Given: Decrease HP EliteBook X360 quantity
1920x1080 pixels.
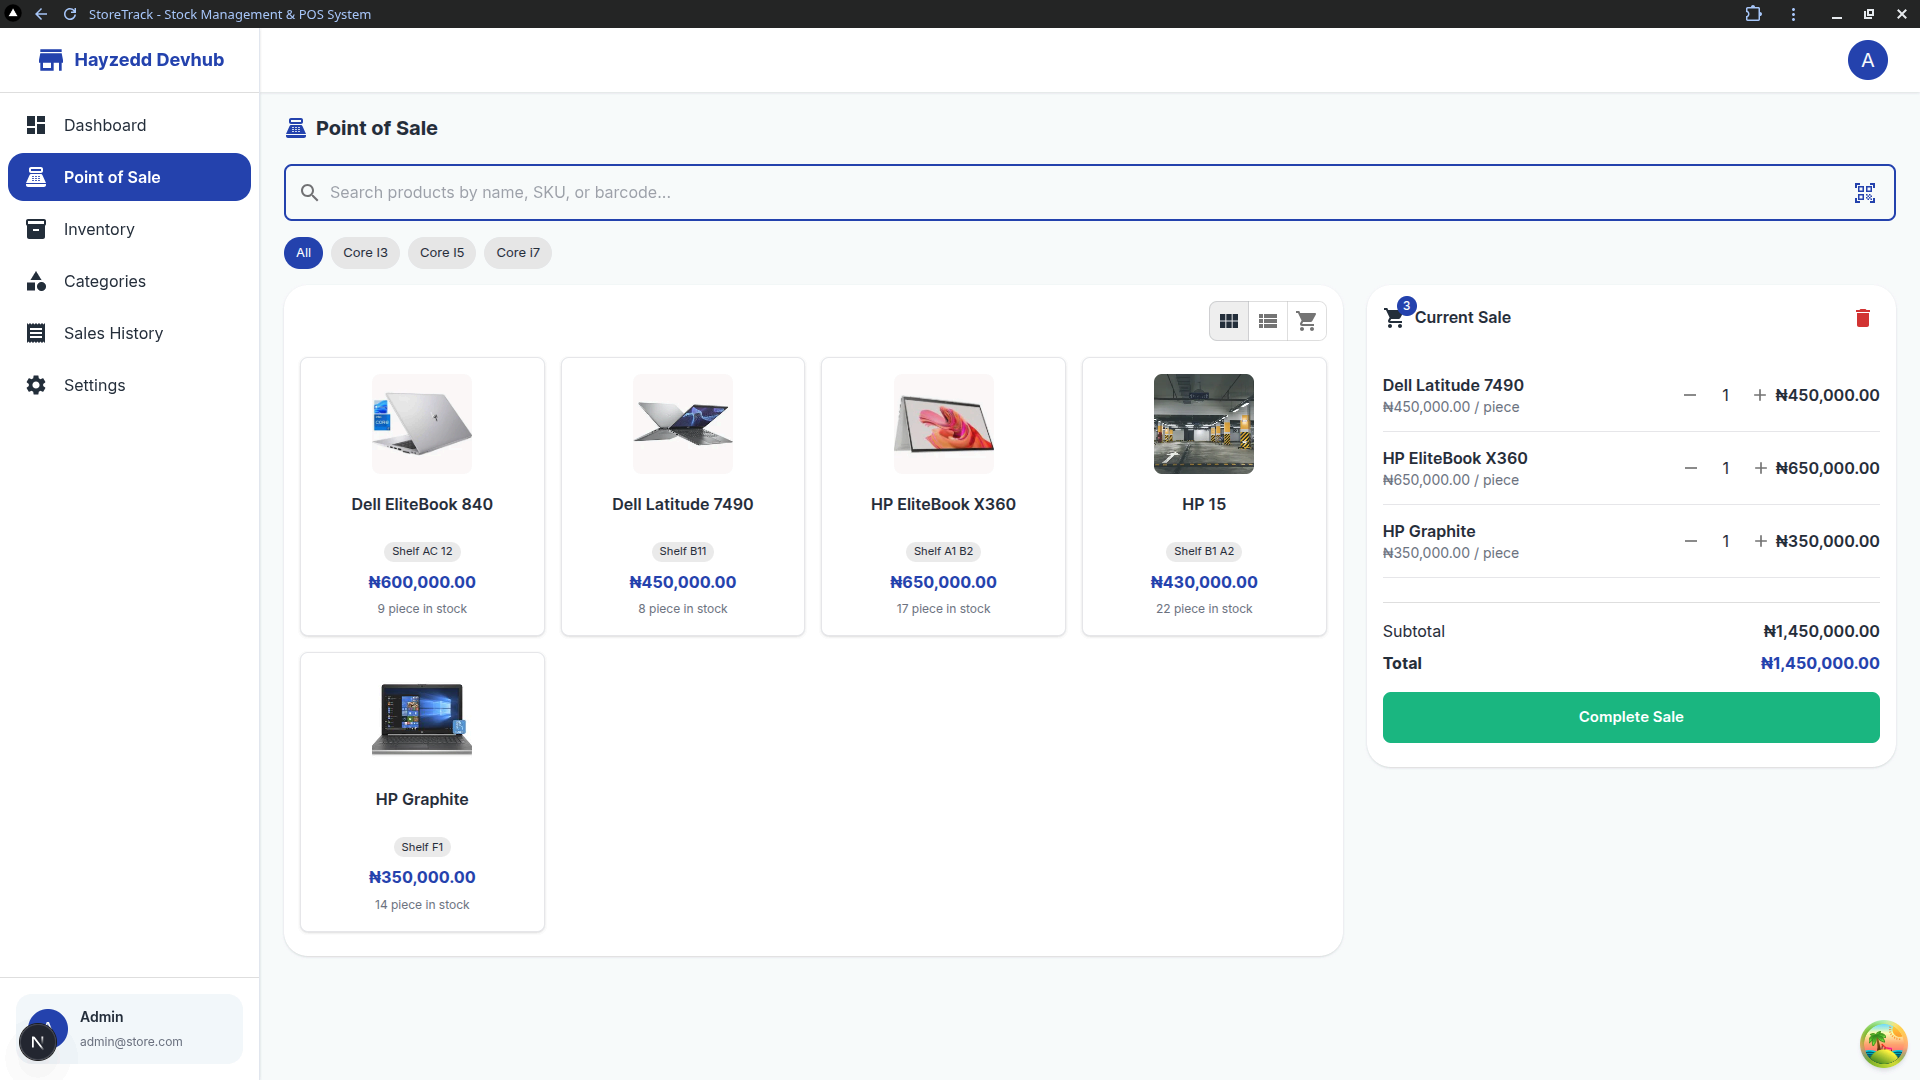Looking at the screenshot, I should click(x=1691, y=468).
